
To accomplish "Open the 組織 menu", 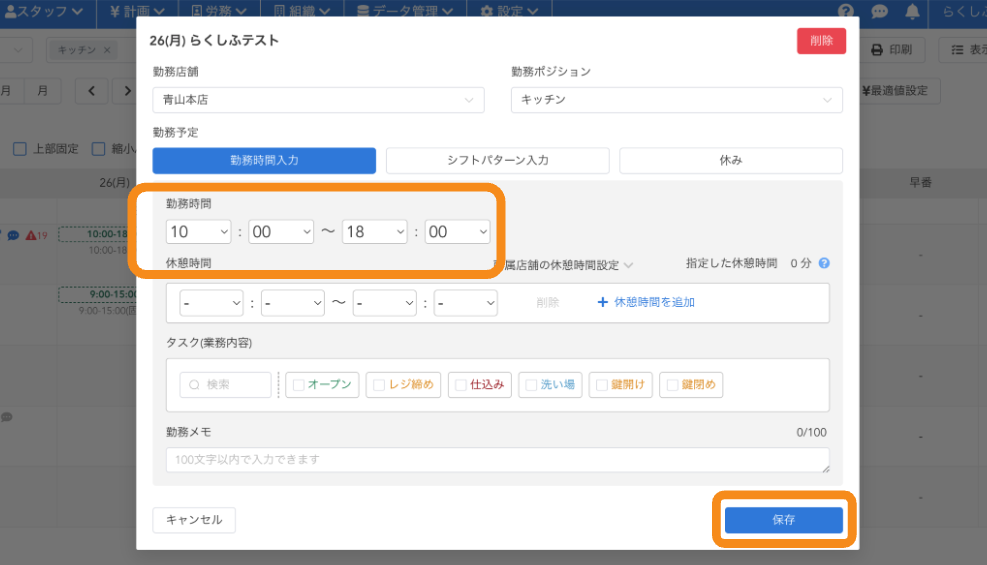I will tap(302, 11).
